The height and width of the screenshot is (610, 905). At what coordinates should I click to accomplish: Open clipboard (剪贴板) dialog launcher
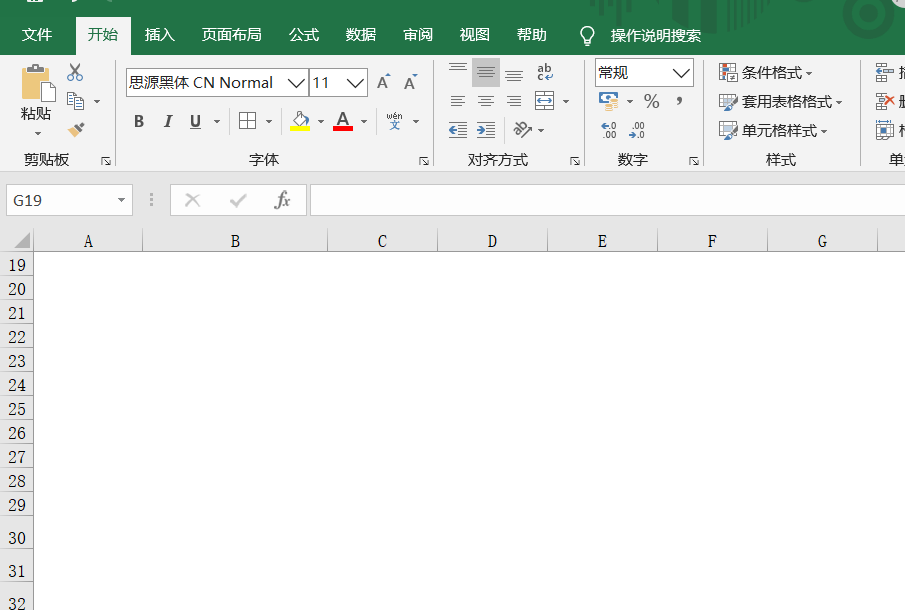coord(106,161)
